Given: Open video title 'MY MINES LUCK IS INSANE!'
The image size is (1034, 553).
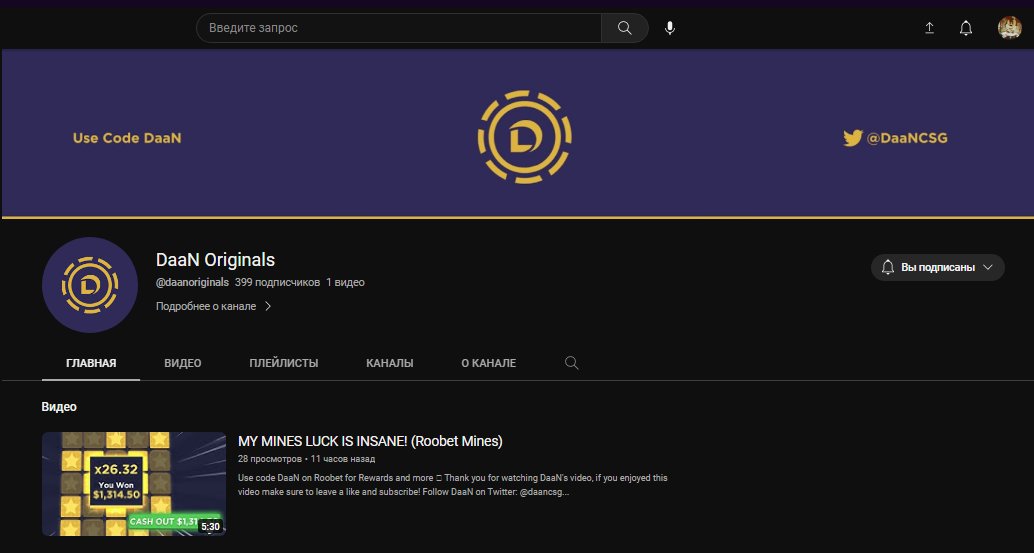Looking at the screenshot, I should (370, 441).
